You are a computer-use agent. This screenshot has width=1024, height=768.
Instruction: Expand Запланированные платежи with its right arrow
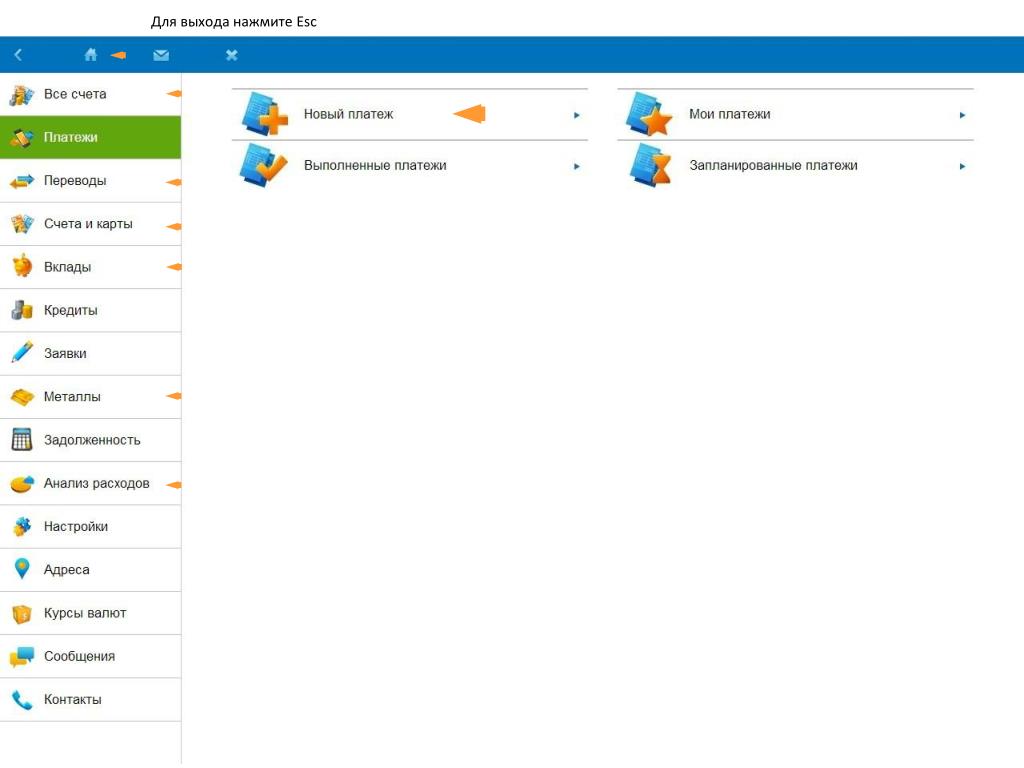coord(962,167)
